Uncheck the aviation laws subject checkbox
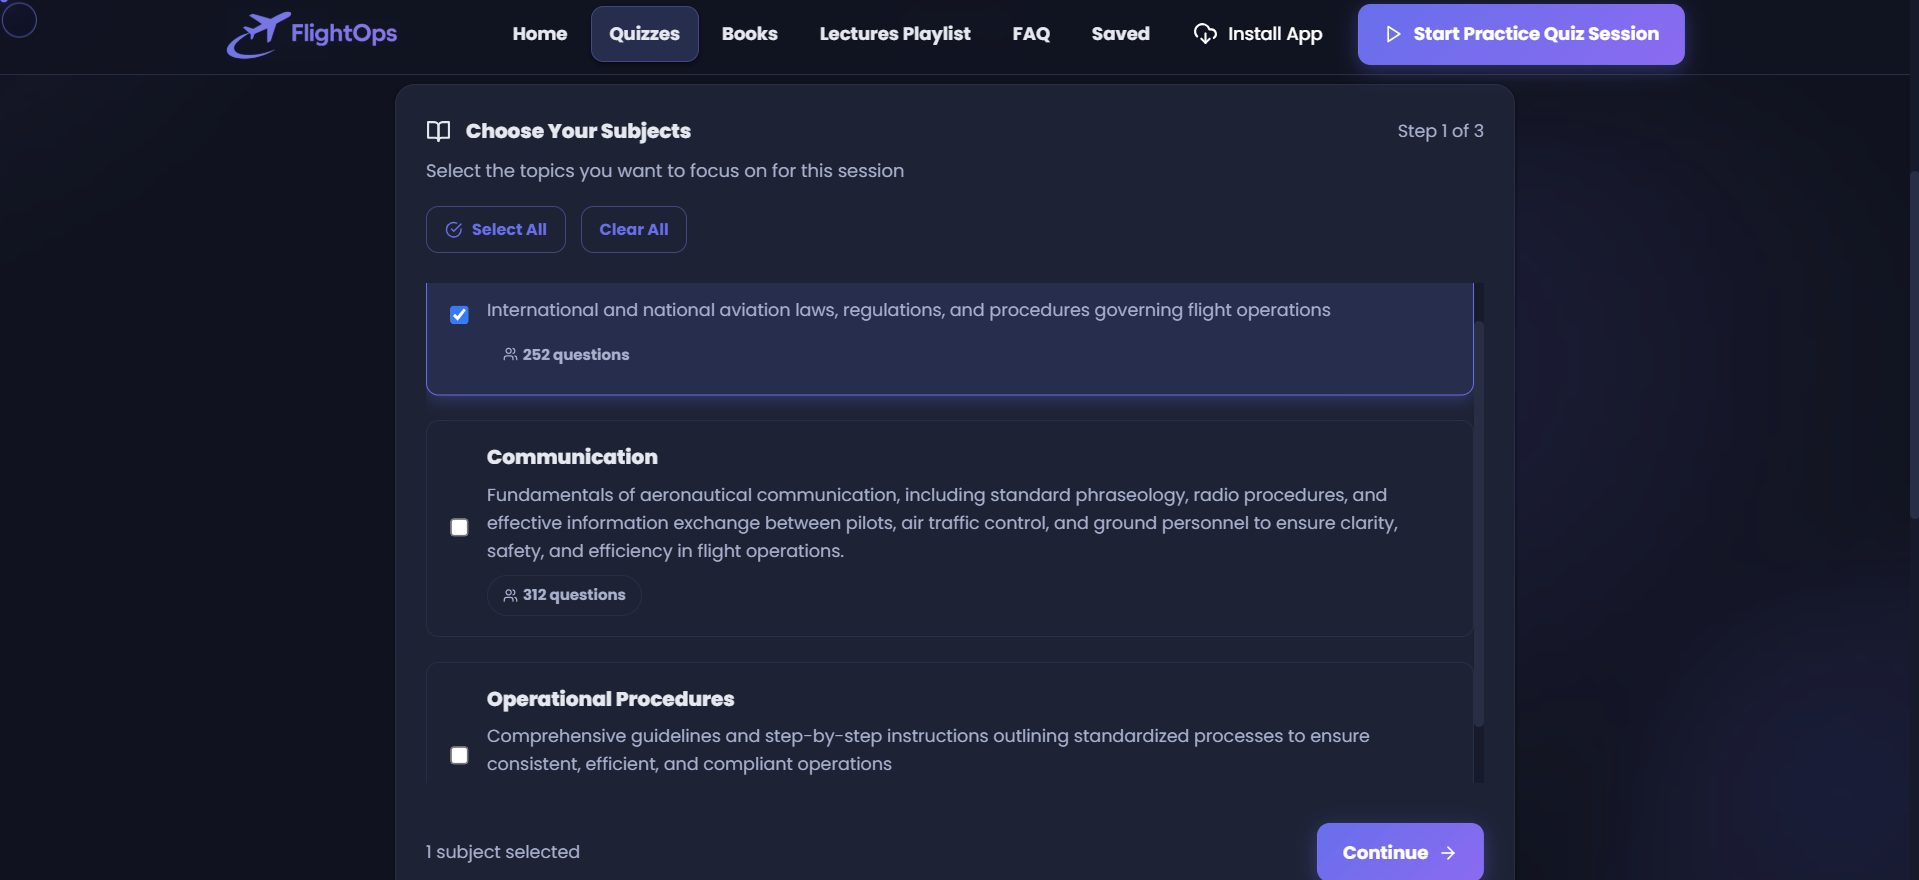1919x880 pixels. 459,315
